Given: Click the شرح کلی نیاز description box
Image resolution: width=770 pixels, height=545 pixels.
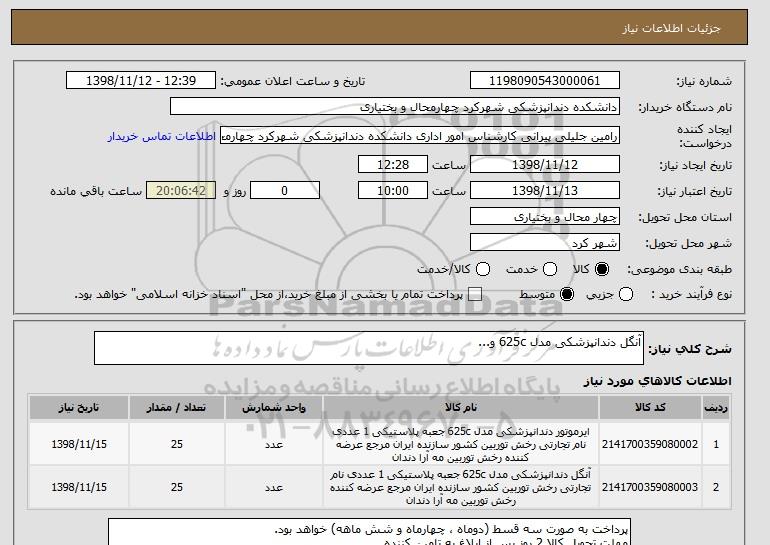Looking at the screenshot, I should tap(369, 348).
